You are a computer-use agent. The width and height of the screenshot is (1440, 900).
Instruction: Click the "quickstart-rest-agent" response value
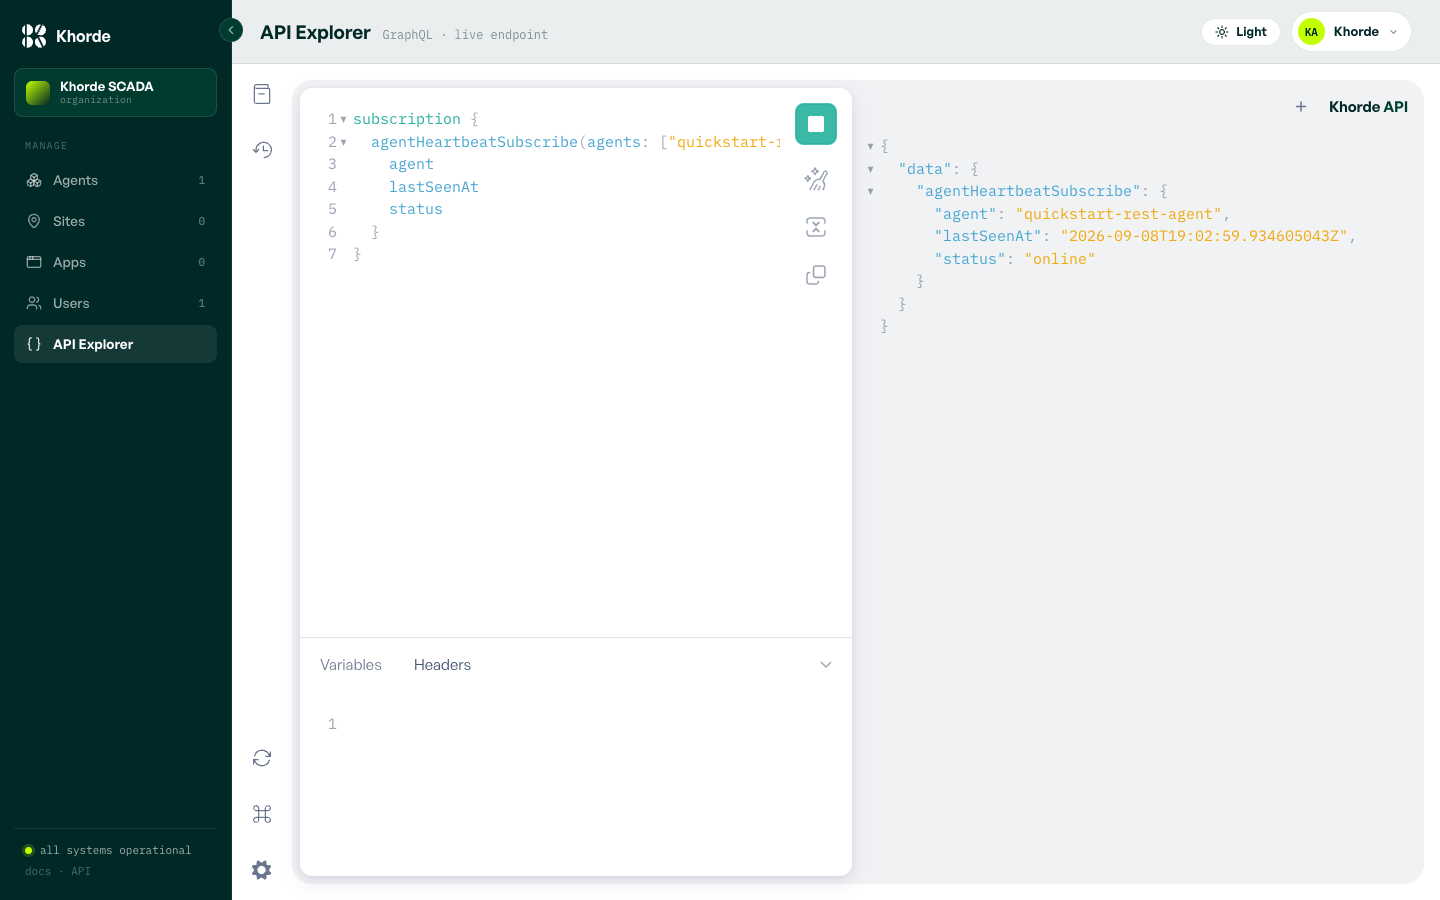(x=1119, y=214)
